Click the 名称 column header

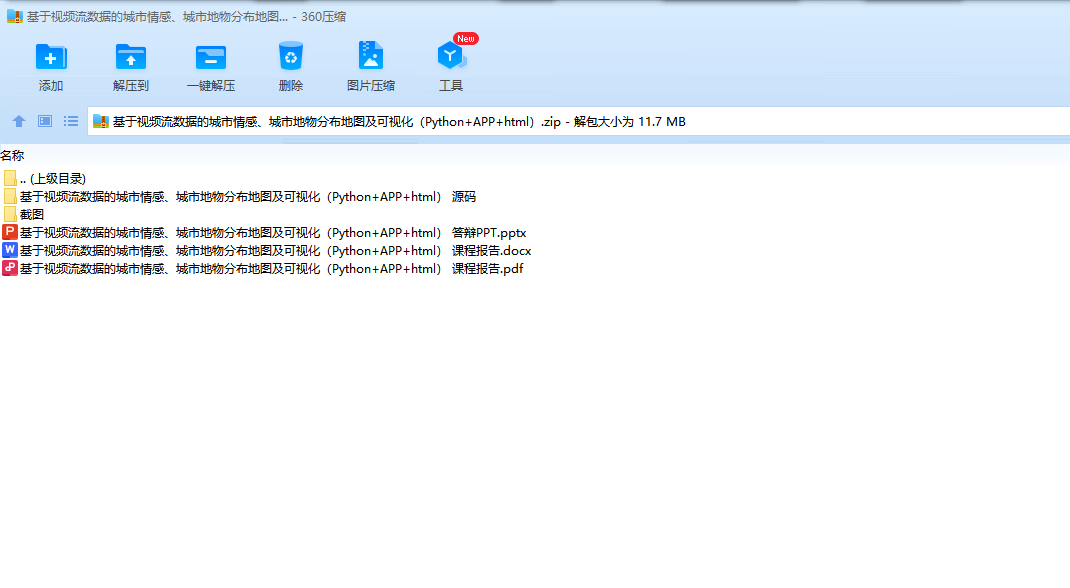[12, 156]
